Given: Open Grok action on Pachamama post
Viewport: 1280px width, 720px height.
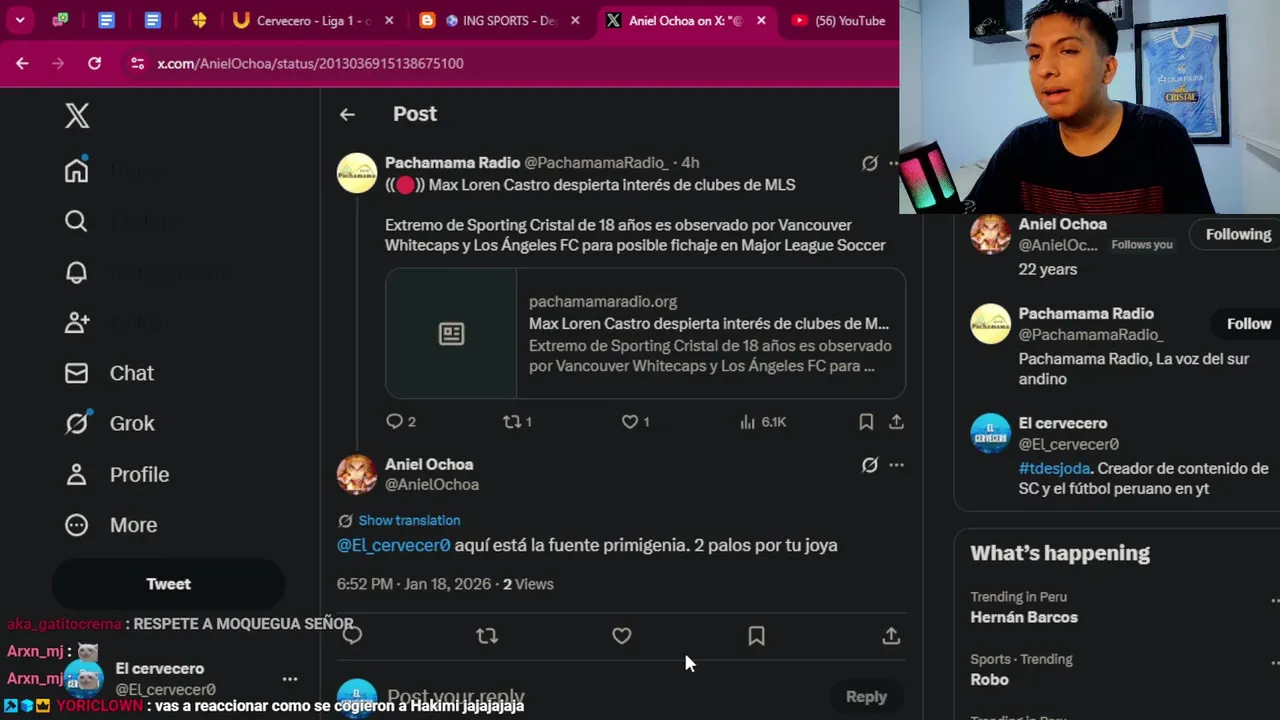Looking at the screenshot, I should click(x=870, y=163).
